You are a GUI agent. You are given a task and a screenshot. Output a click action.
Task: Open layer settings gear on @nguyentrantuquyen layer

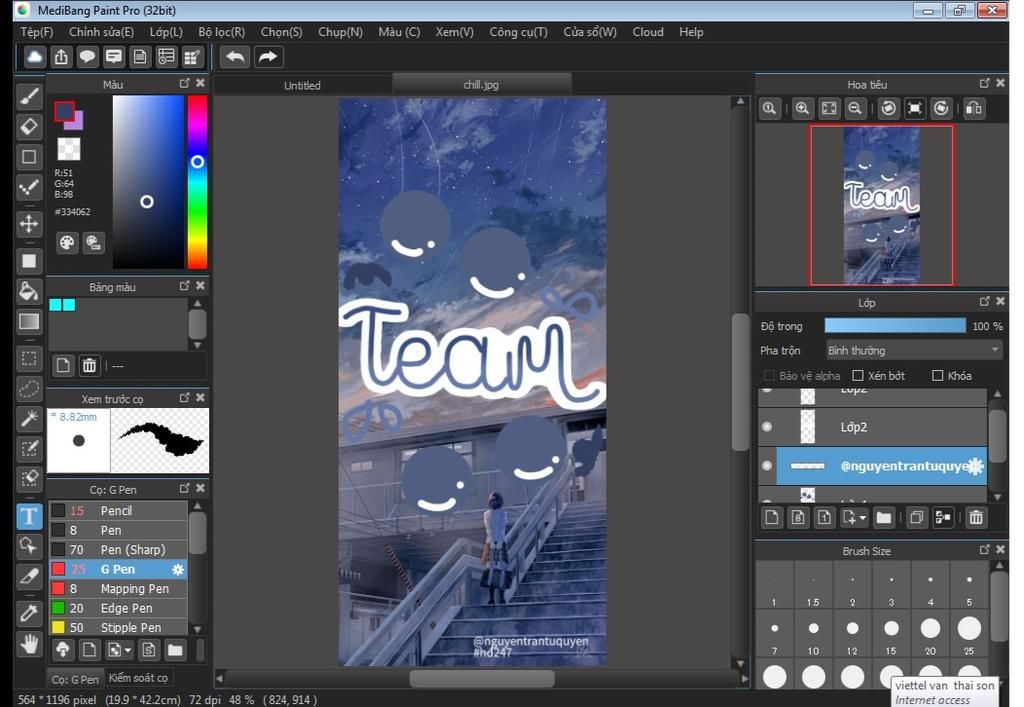975,465
